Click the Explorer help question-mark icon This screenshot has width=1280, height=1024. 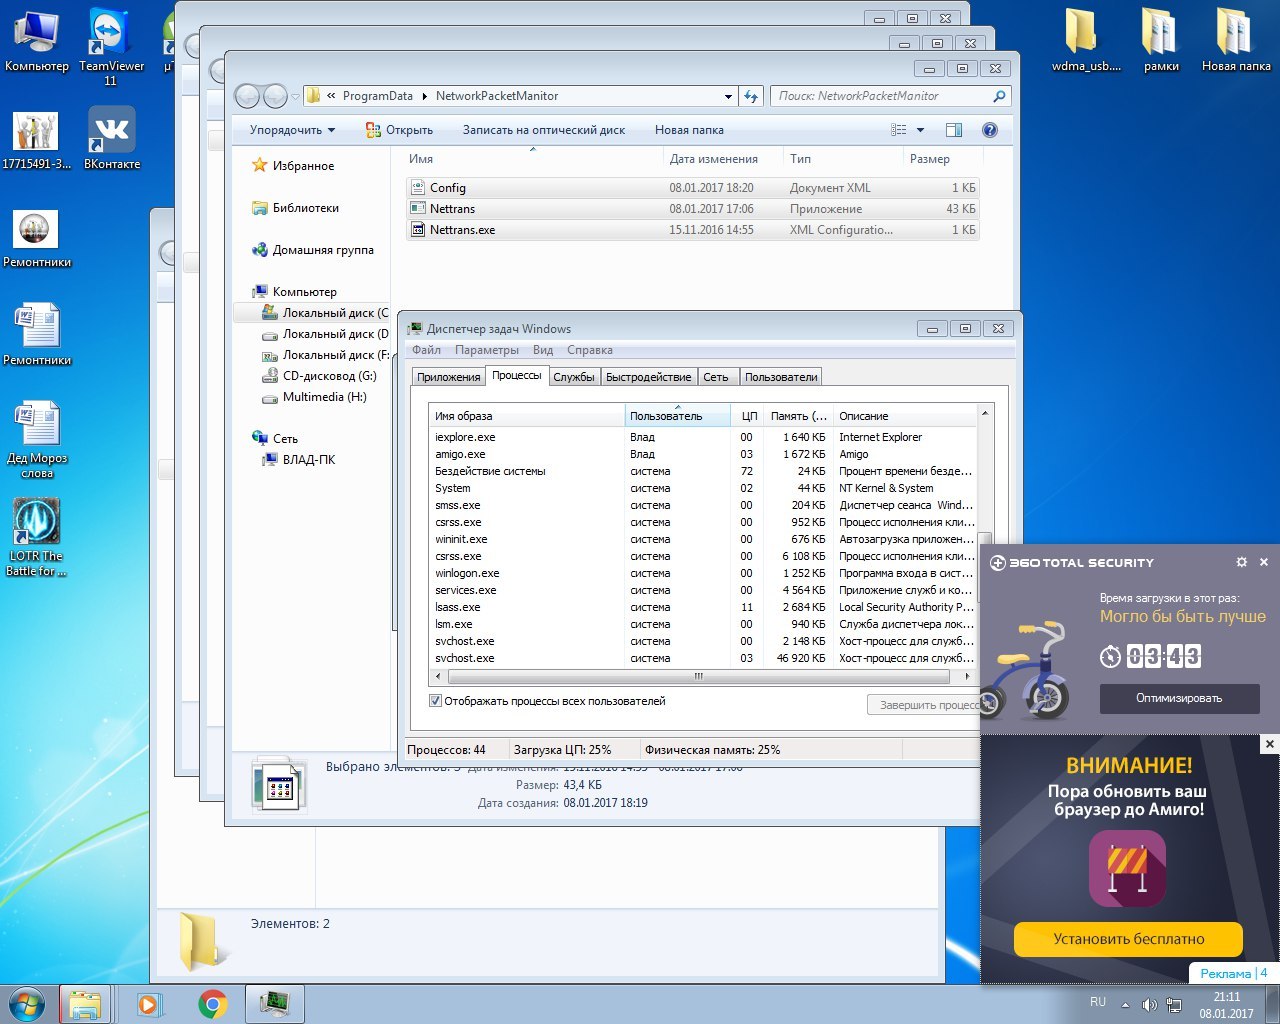coord(990,130)
